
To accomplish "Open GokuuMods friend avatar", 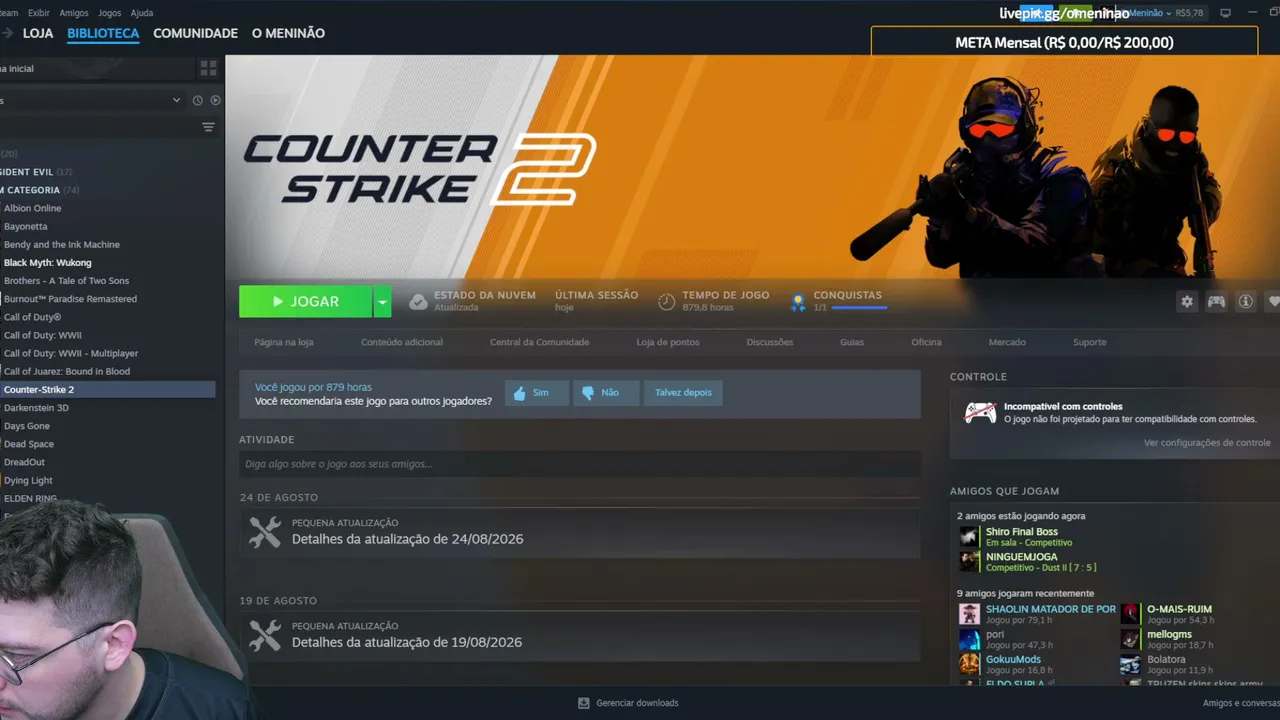I will tap(969, 664).
